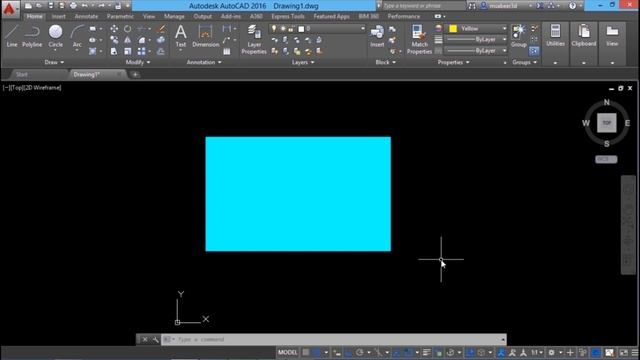Open Layer Properties manager
Screen dimensions: 640x360
pyautogui.click(x=254, y=39)
